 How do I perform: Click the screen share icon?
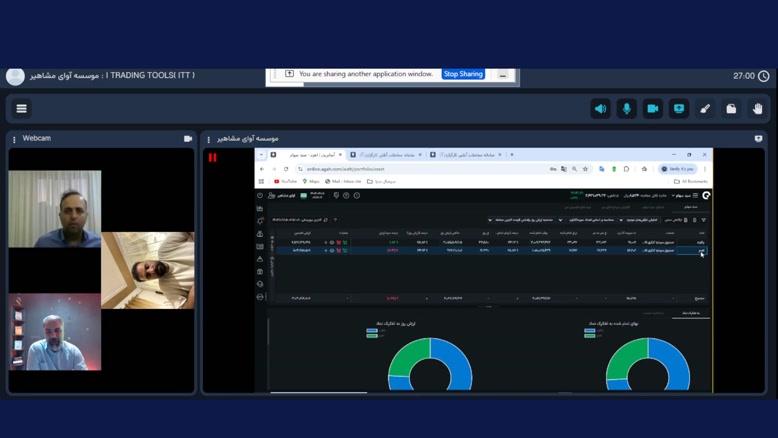679,108
